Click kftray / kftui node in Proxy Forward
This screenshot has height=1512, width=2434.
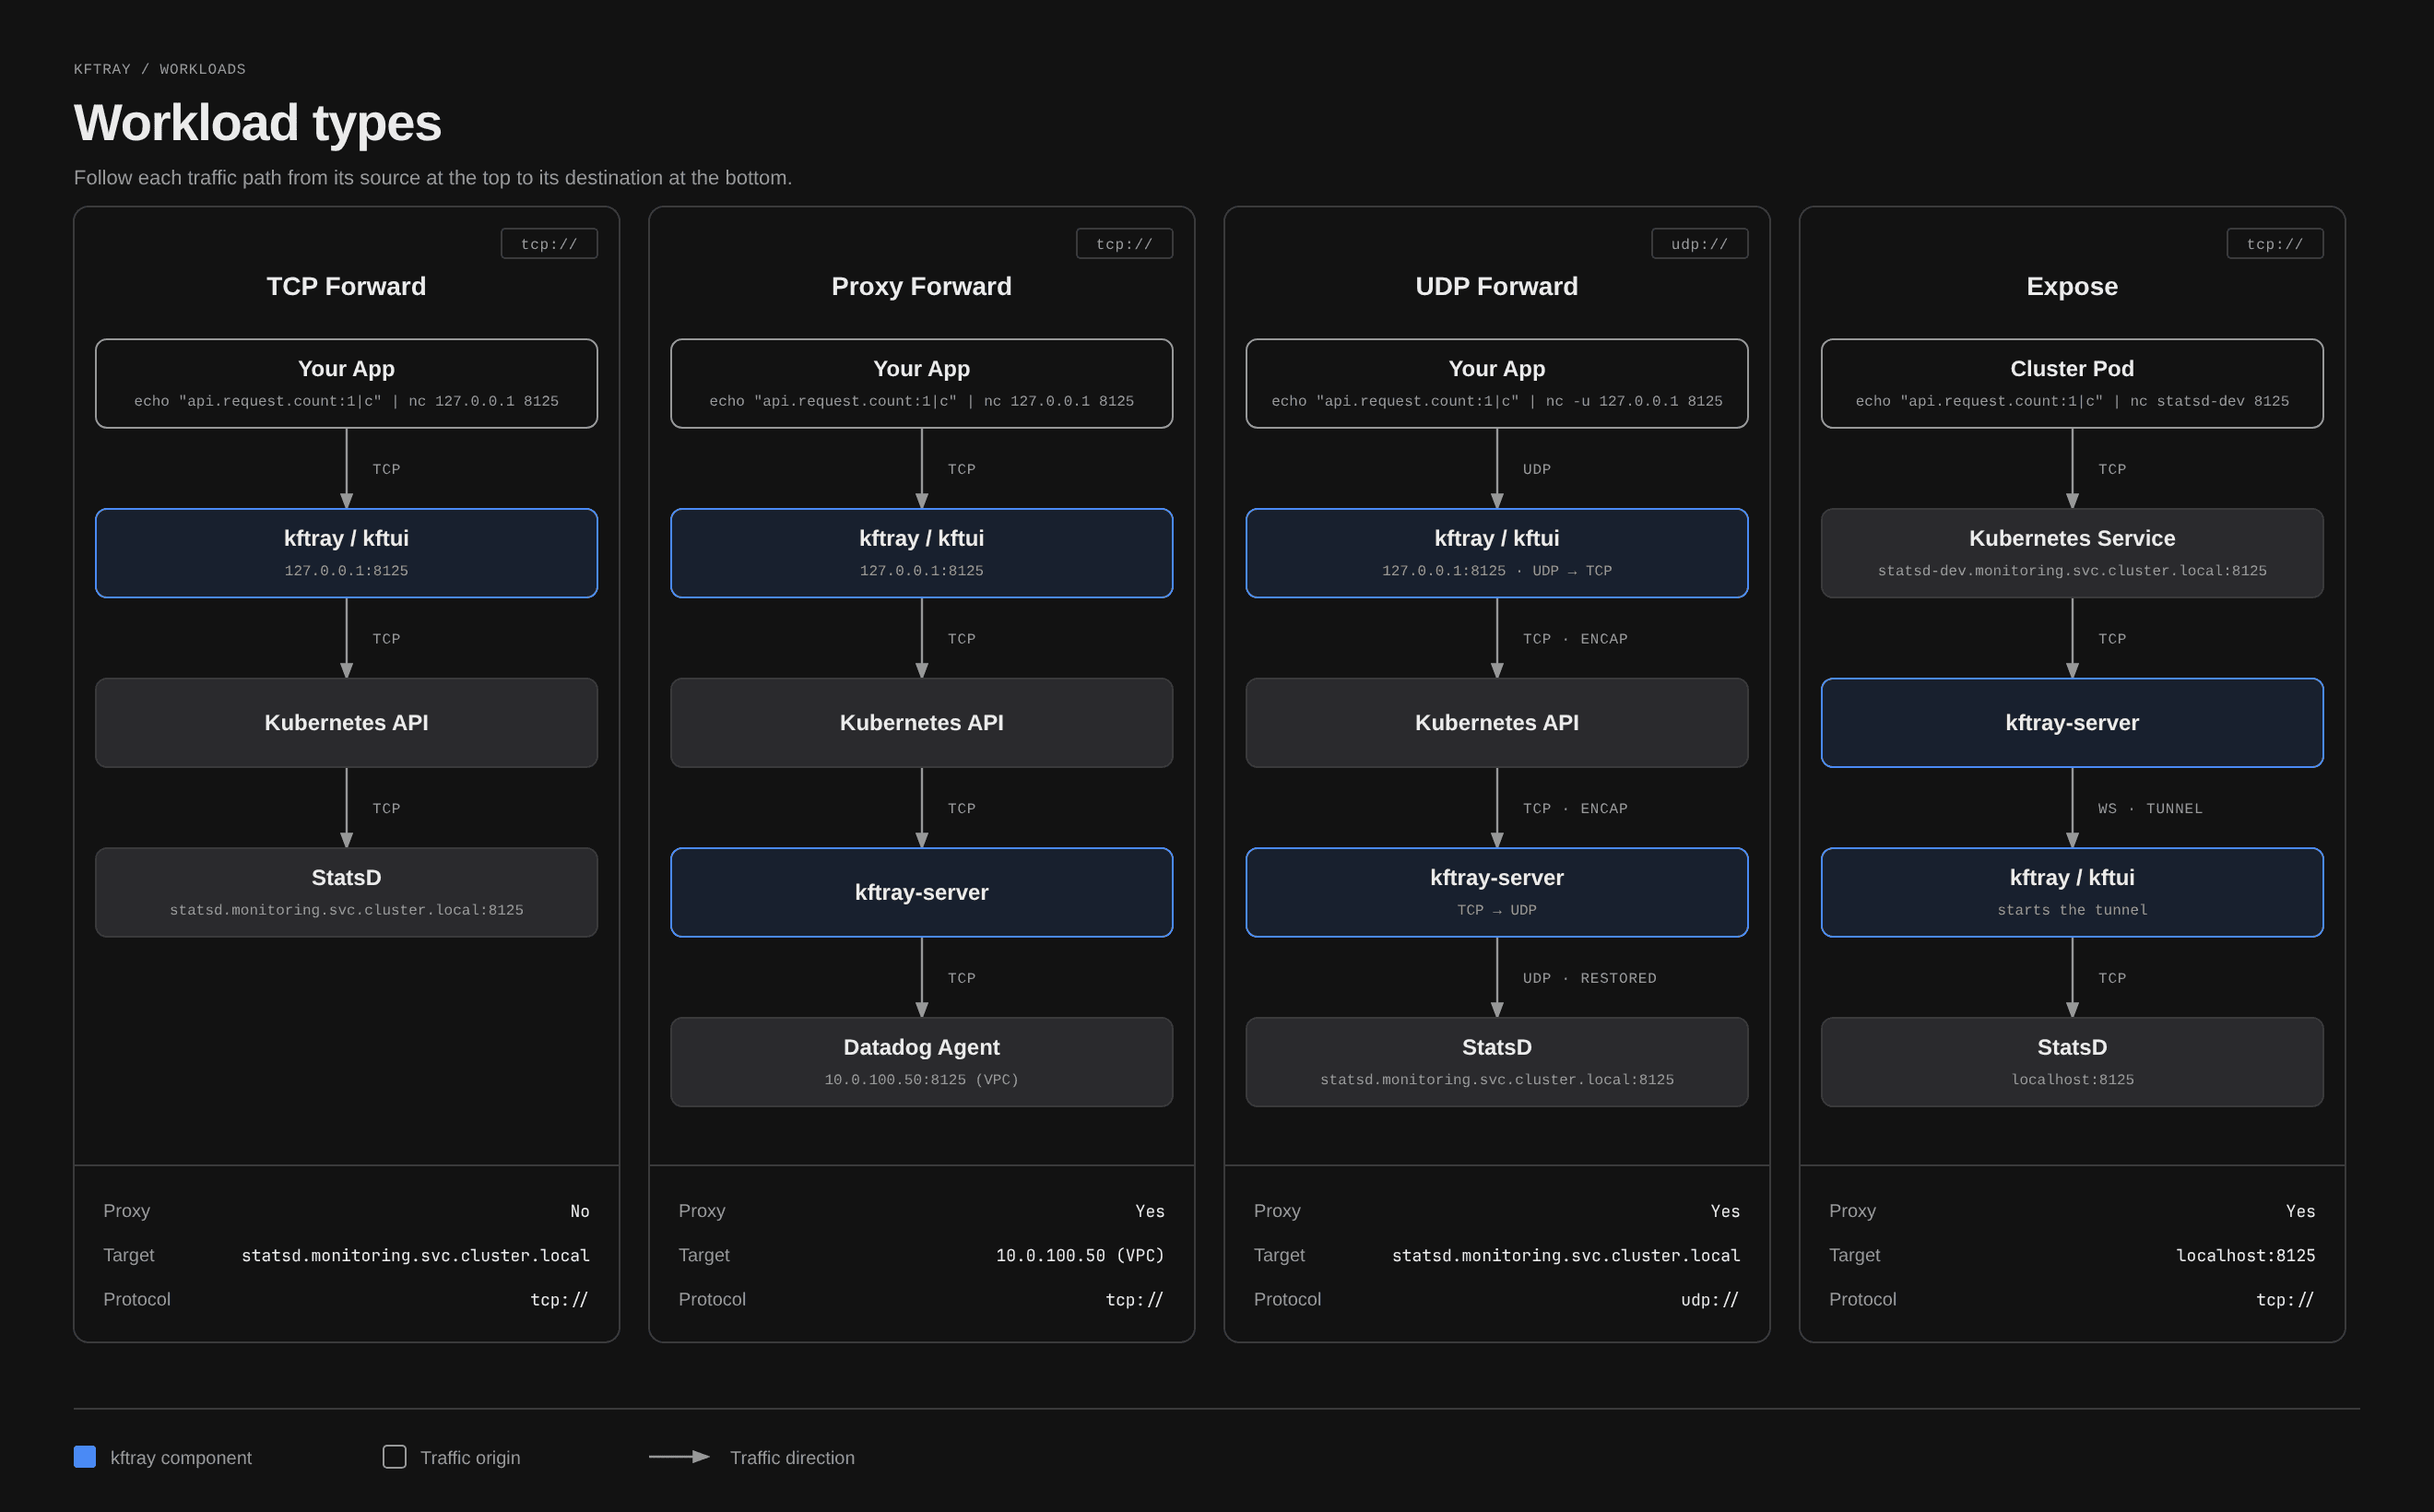click(921, 553)
